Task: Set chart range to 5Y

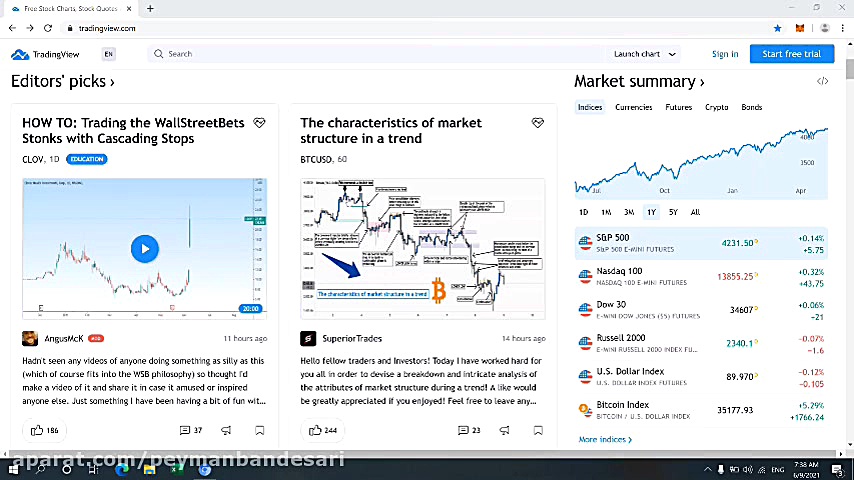Action: pyautogui.click(x=673, y=212)
